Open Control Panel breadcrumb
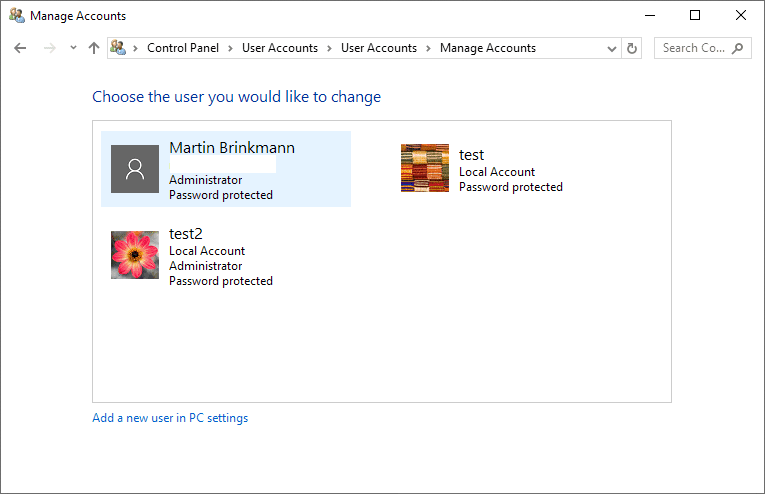The width and height of the screenshot is (765, 494). [183, 48]
